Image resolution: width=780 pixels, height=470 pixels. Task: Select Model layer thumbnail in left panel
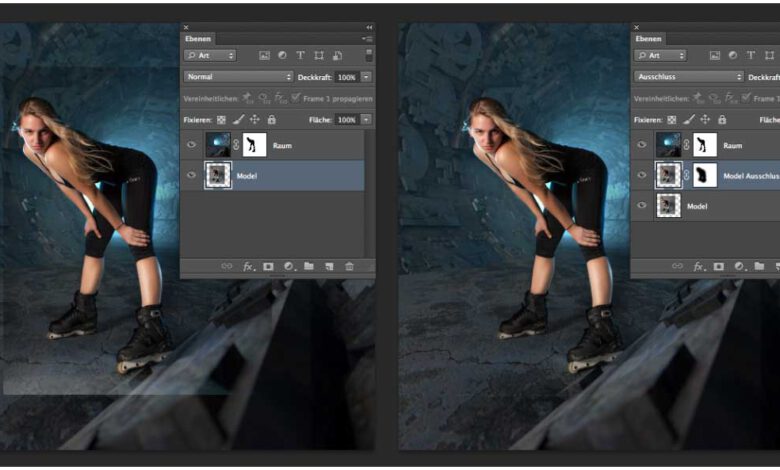point(218,175)
